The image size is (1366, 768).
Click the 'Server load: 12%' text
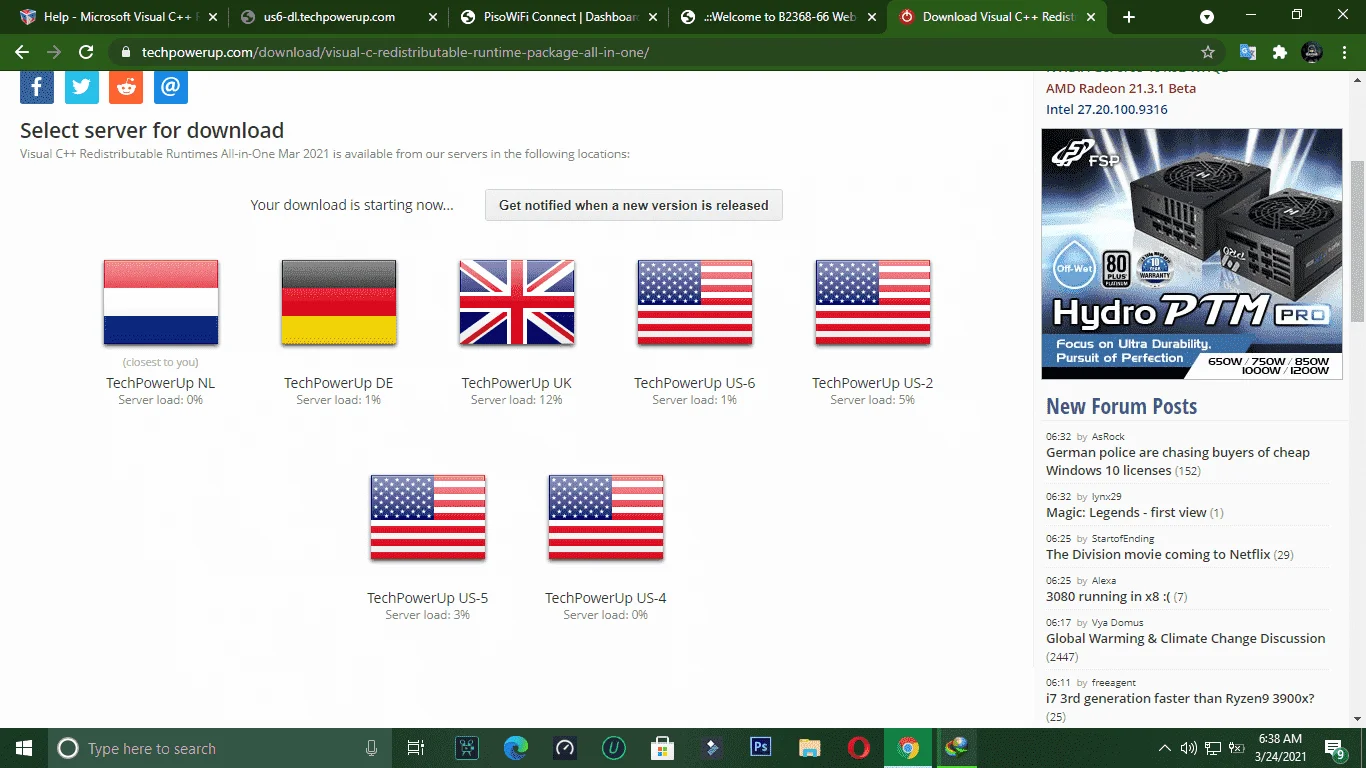pyautogui.click(x=517, y=400)
